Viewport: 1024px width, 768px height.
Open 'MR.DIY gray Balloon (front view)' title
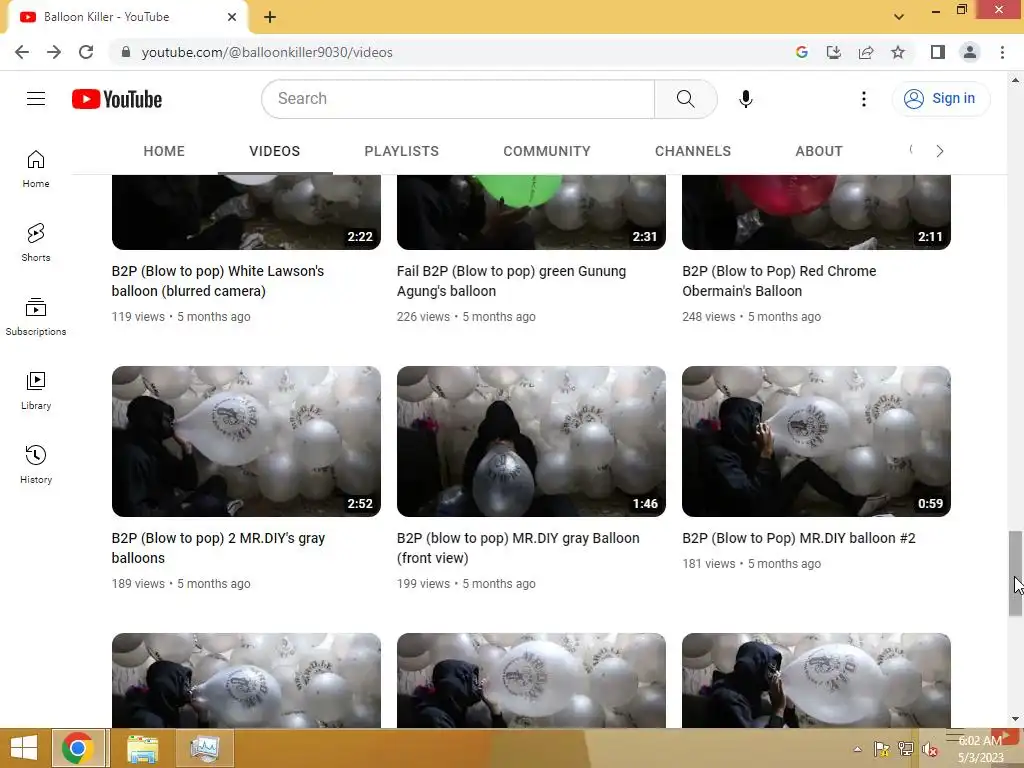point(518,548)
